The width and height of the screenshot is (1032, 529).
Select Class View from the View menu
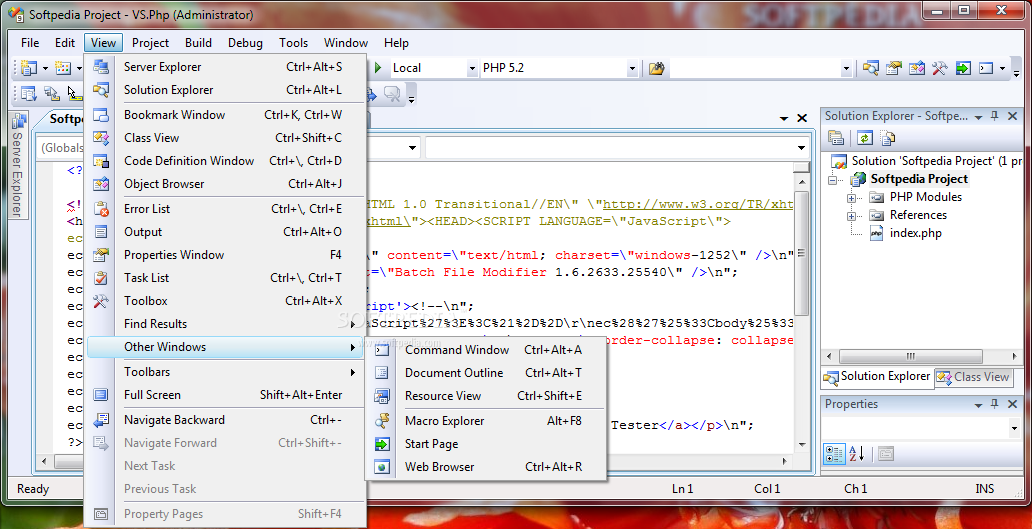[225, 138]
